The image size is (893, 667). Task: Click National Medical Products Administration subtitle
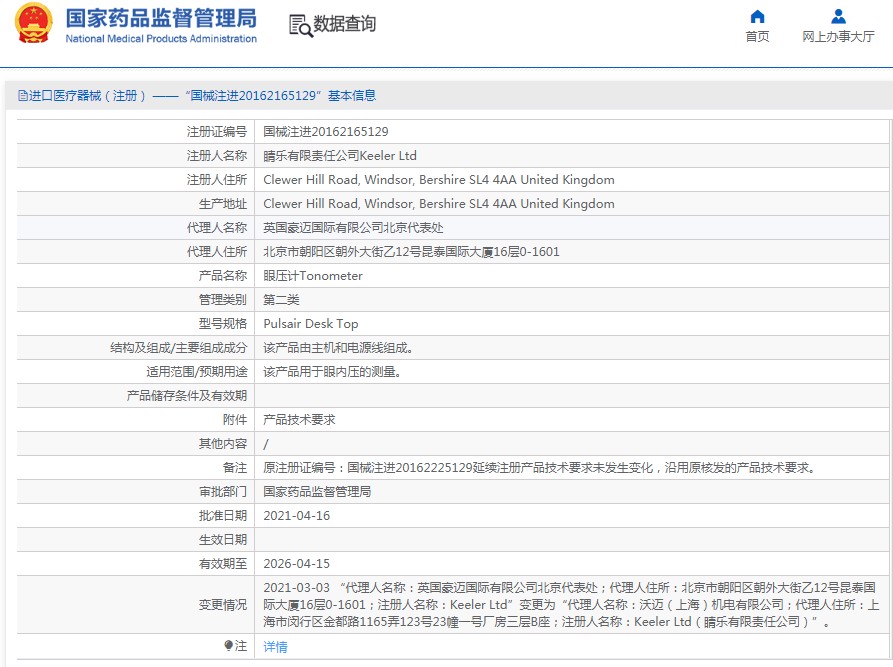click(x=161, y=39)
